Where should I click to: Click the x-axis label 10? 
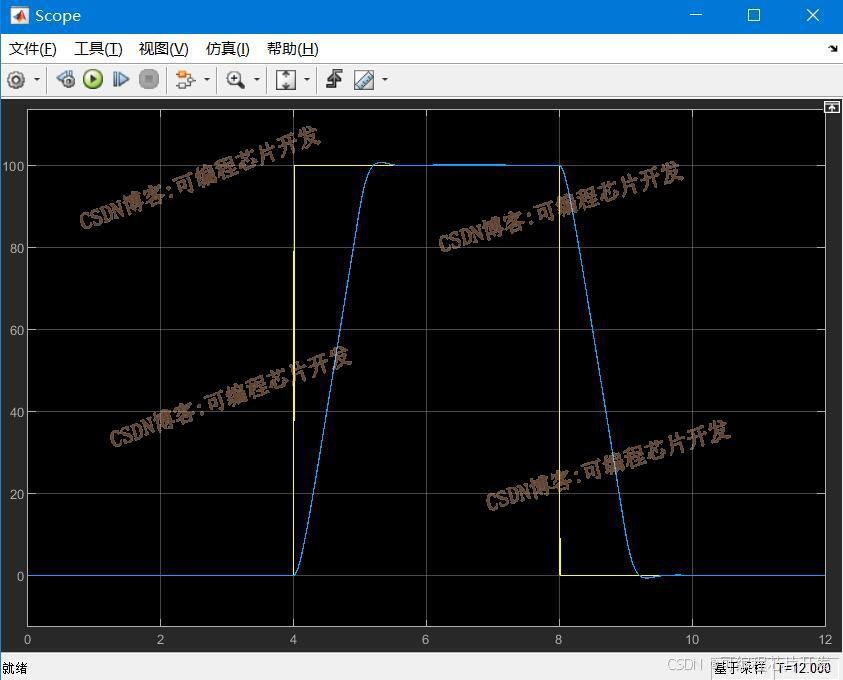pos(692,640)
